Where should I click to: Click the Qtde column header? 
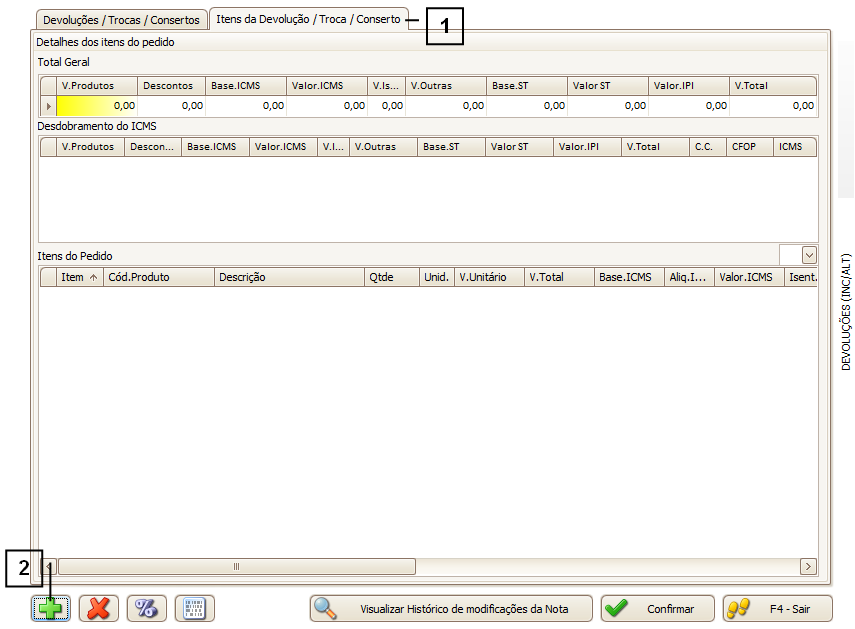(x=391, y=277)
